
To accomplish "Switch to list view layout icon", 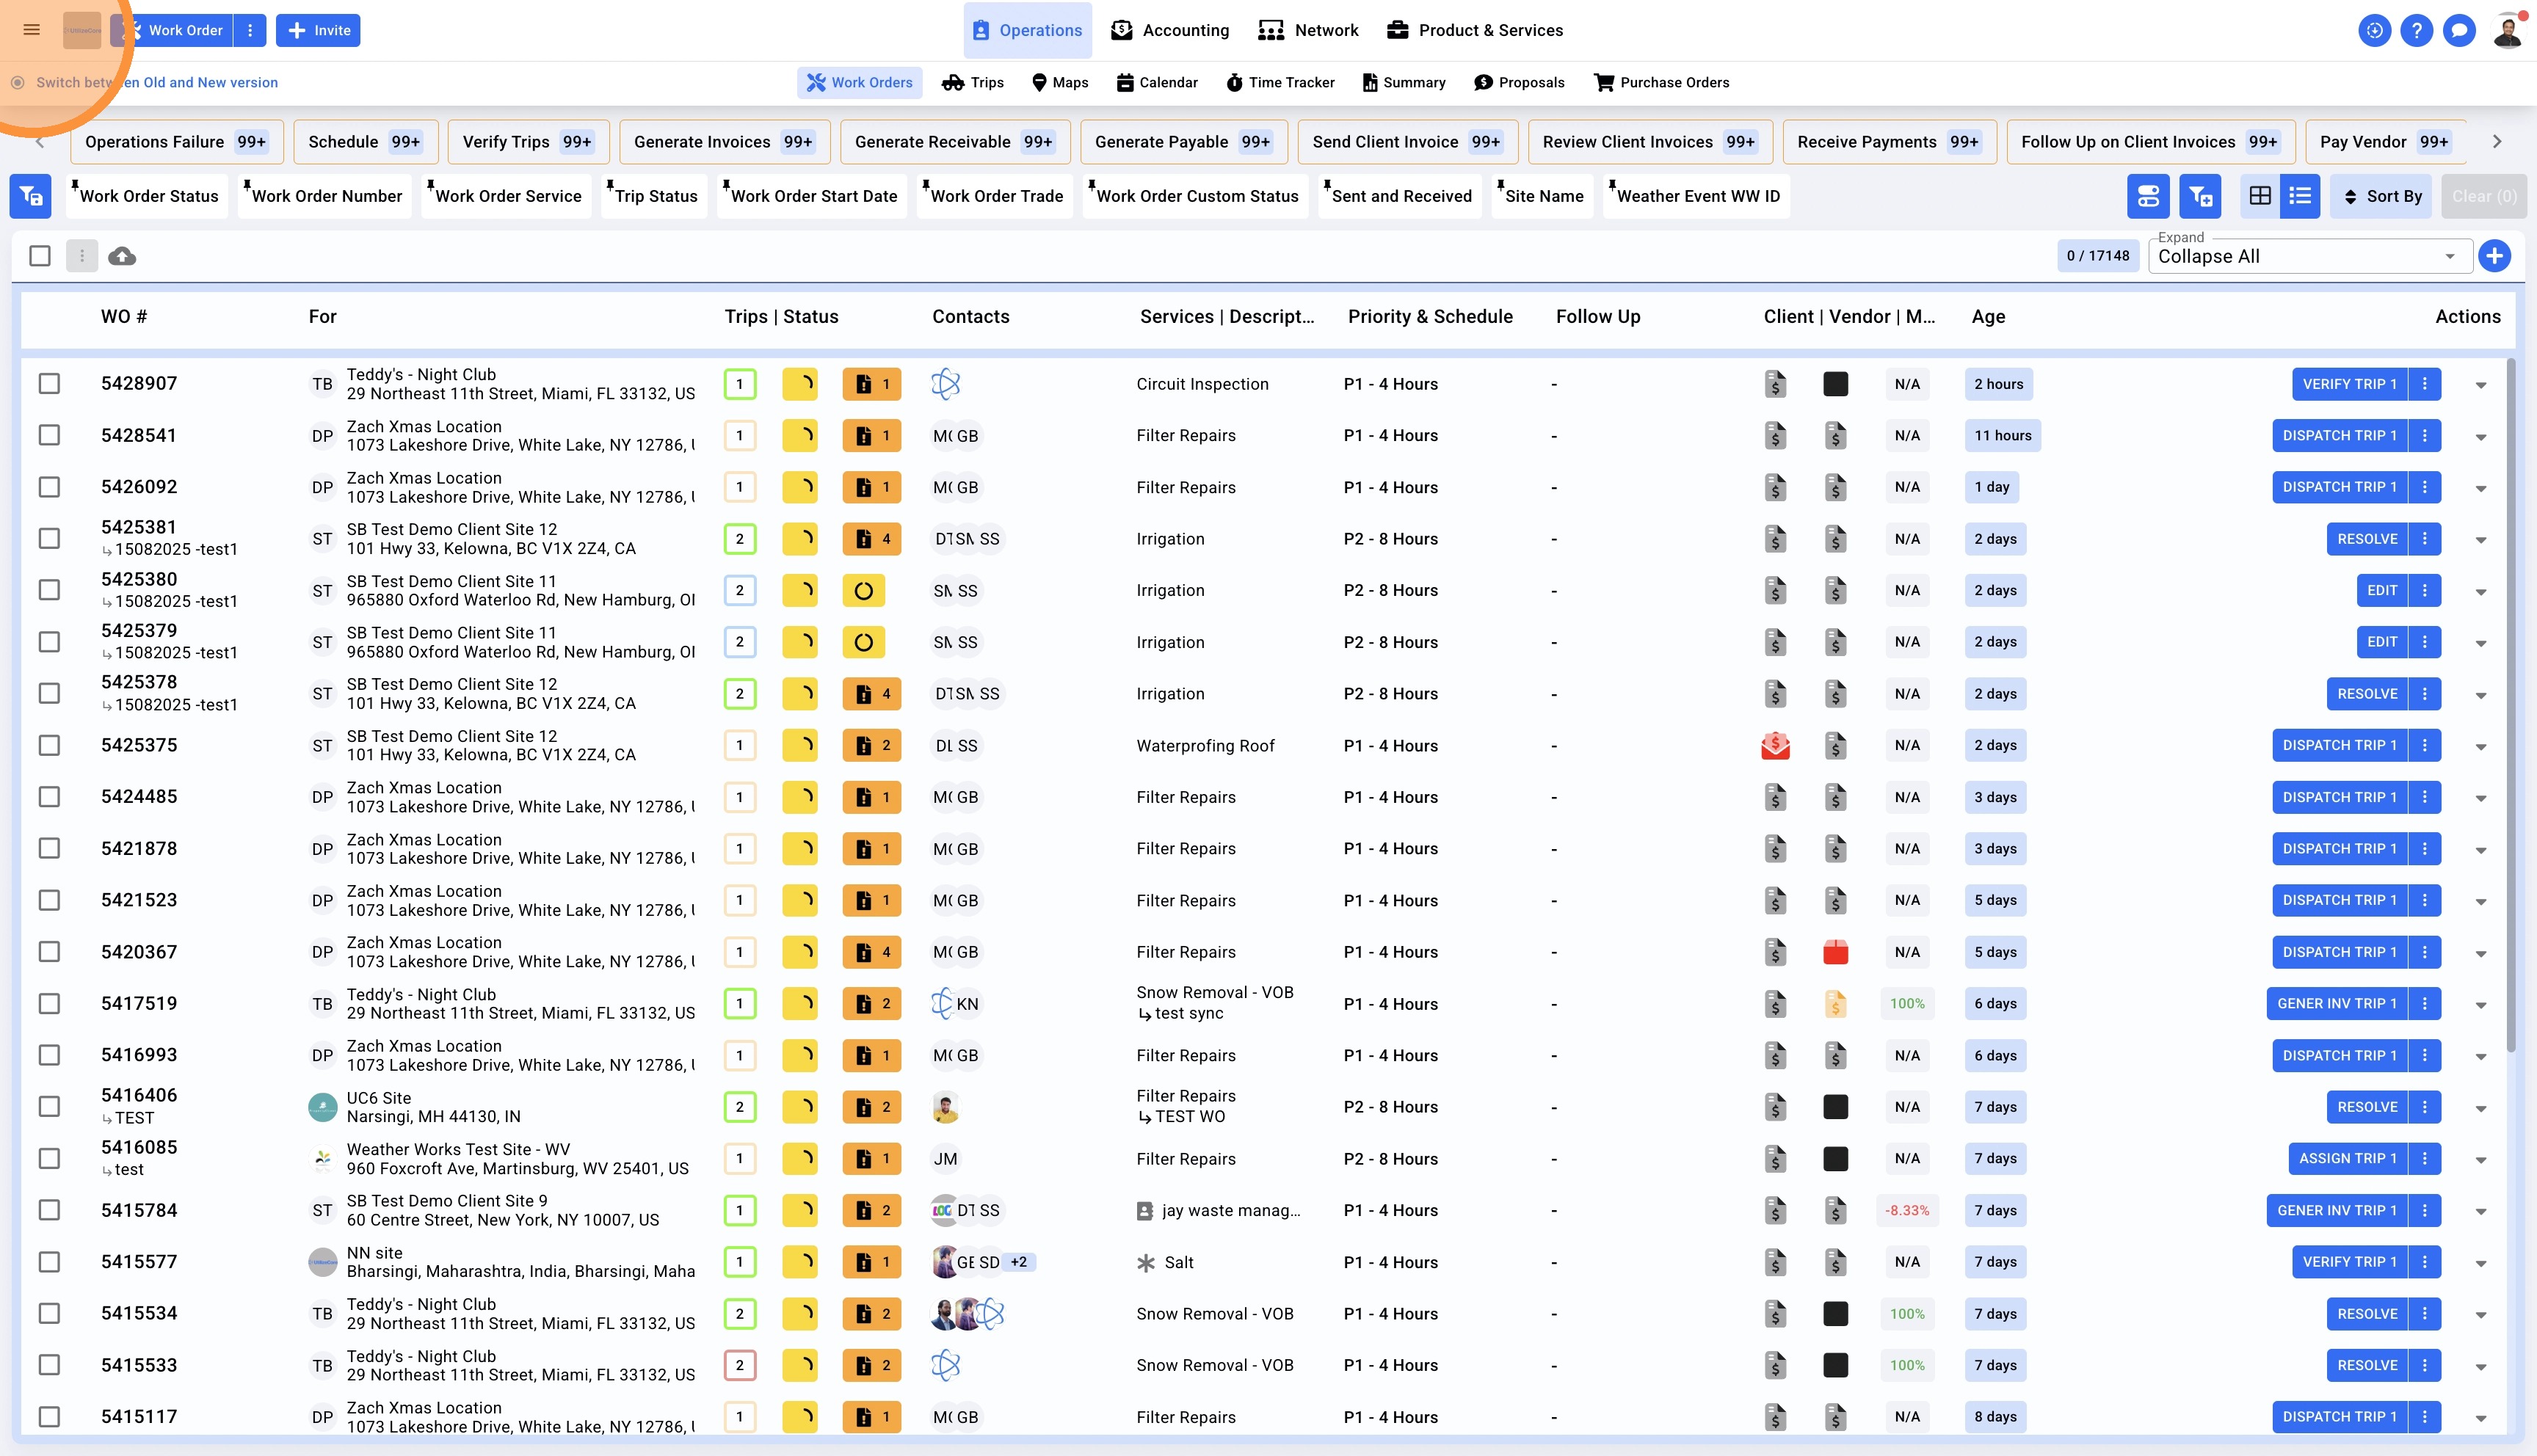I will point(2300,196).
